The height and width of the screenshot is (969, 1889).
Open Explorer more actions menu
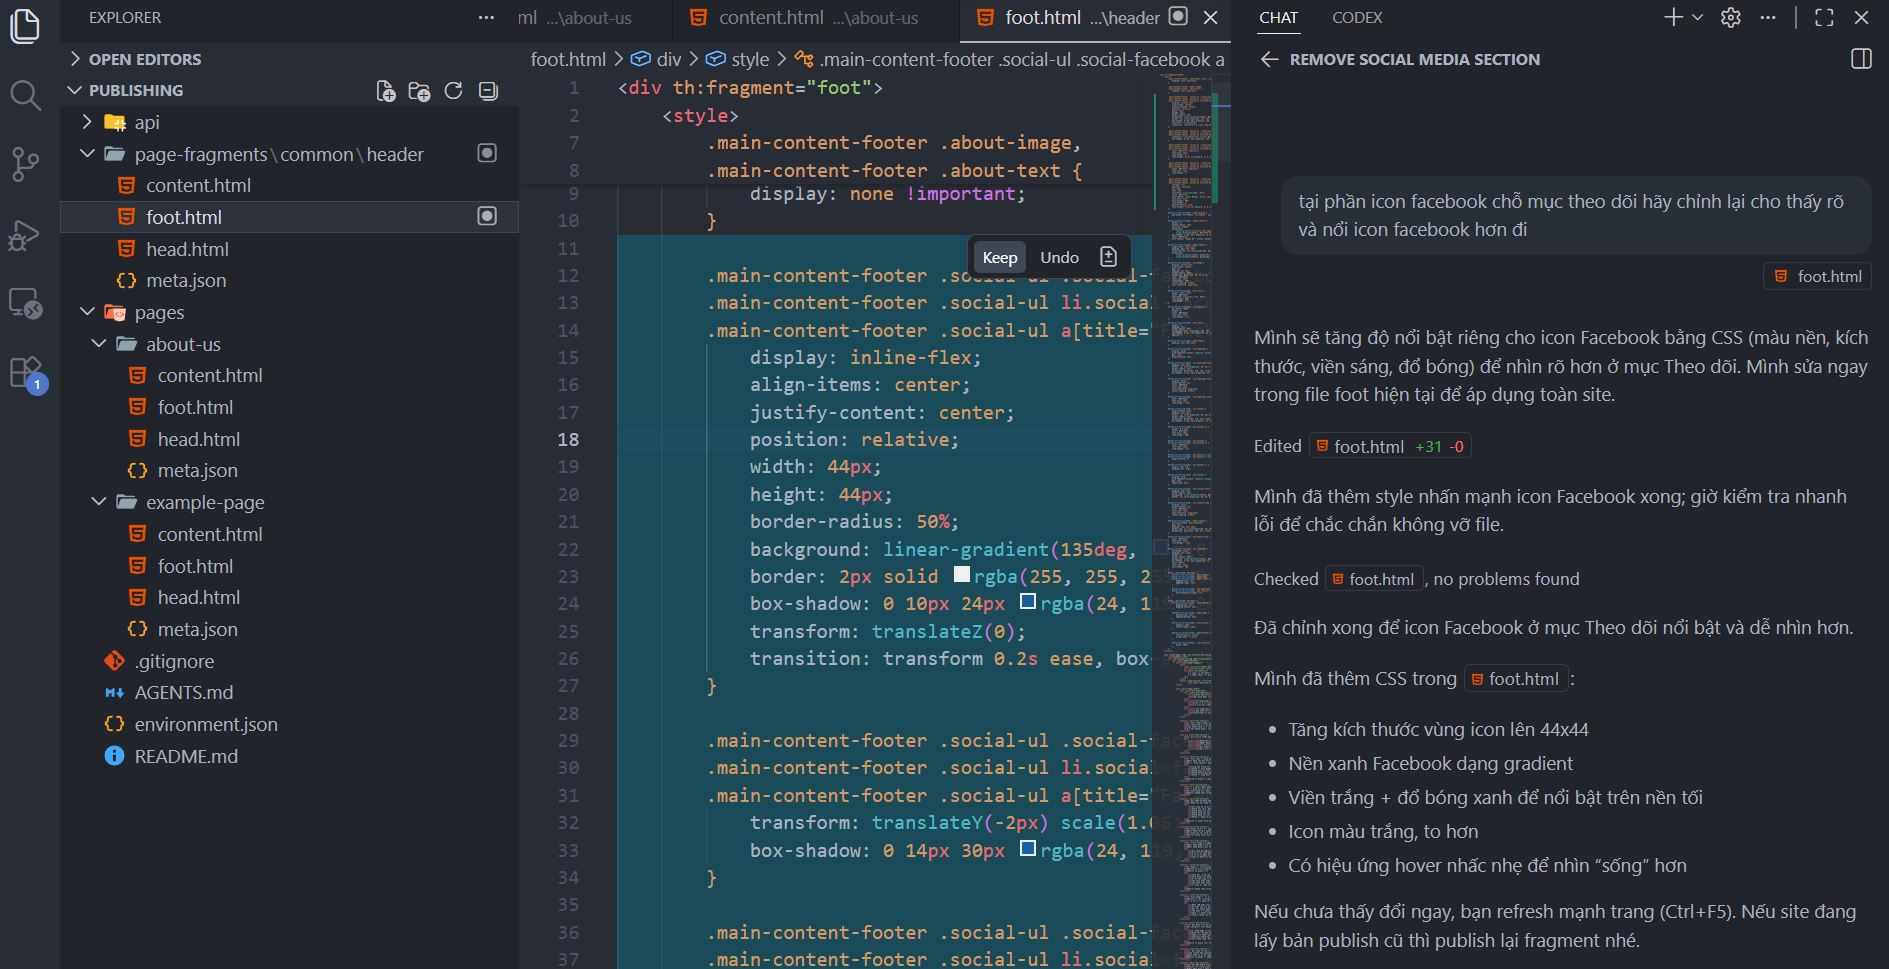(486, 18)
